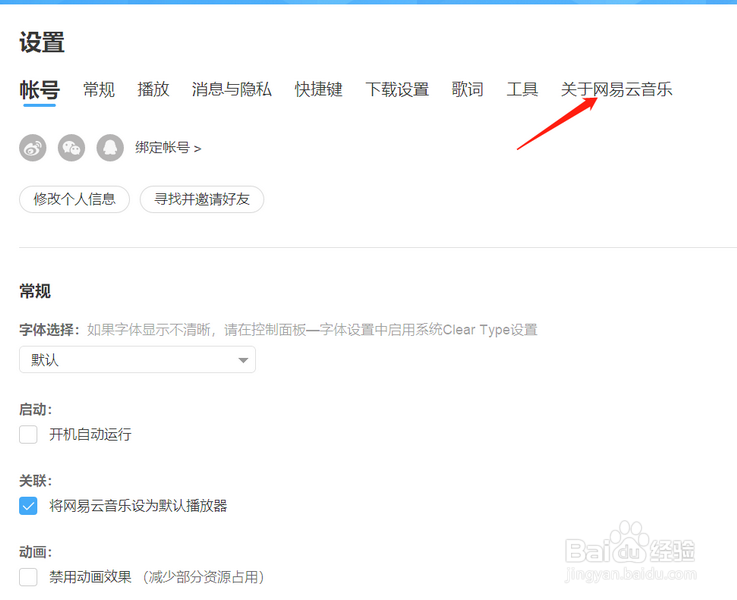Open the 绑定帐号 link
The height and width of the screenshot is (600, 737).
pyautogui.click(x=168, y=148)
